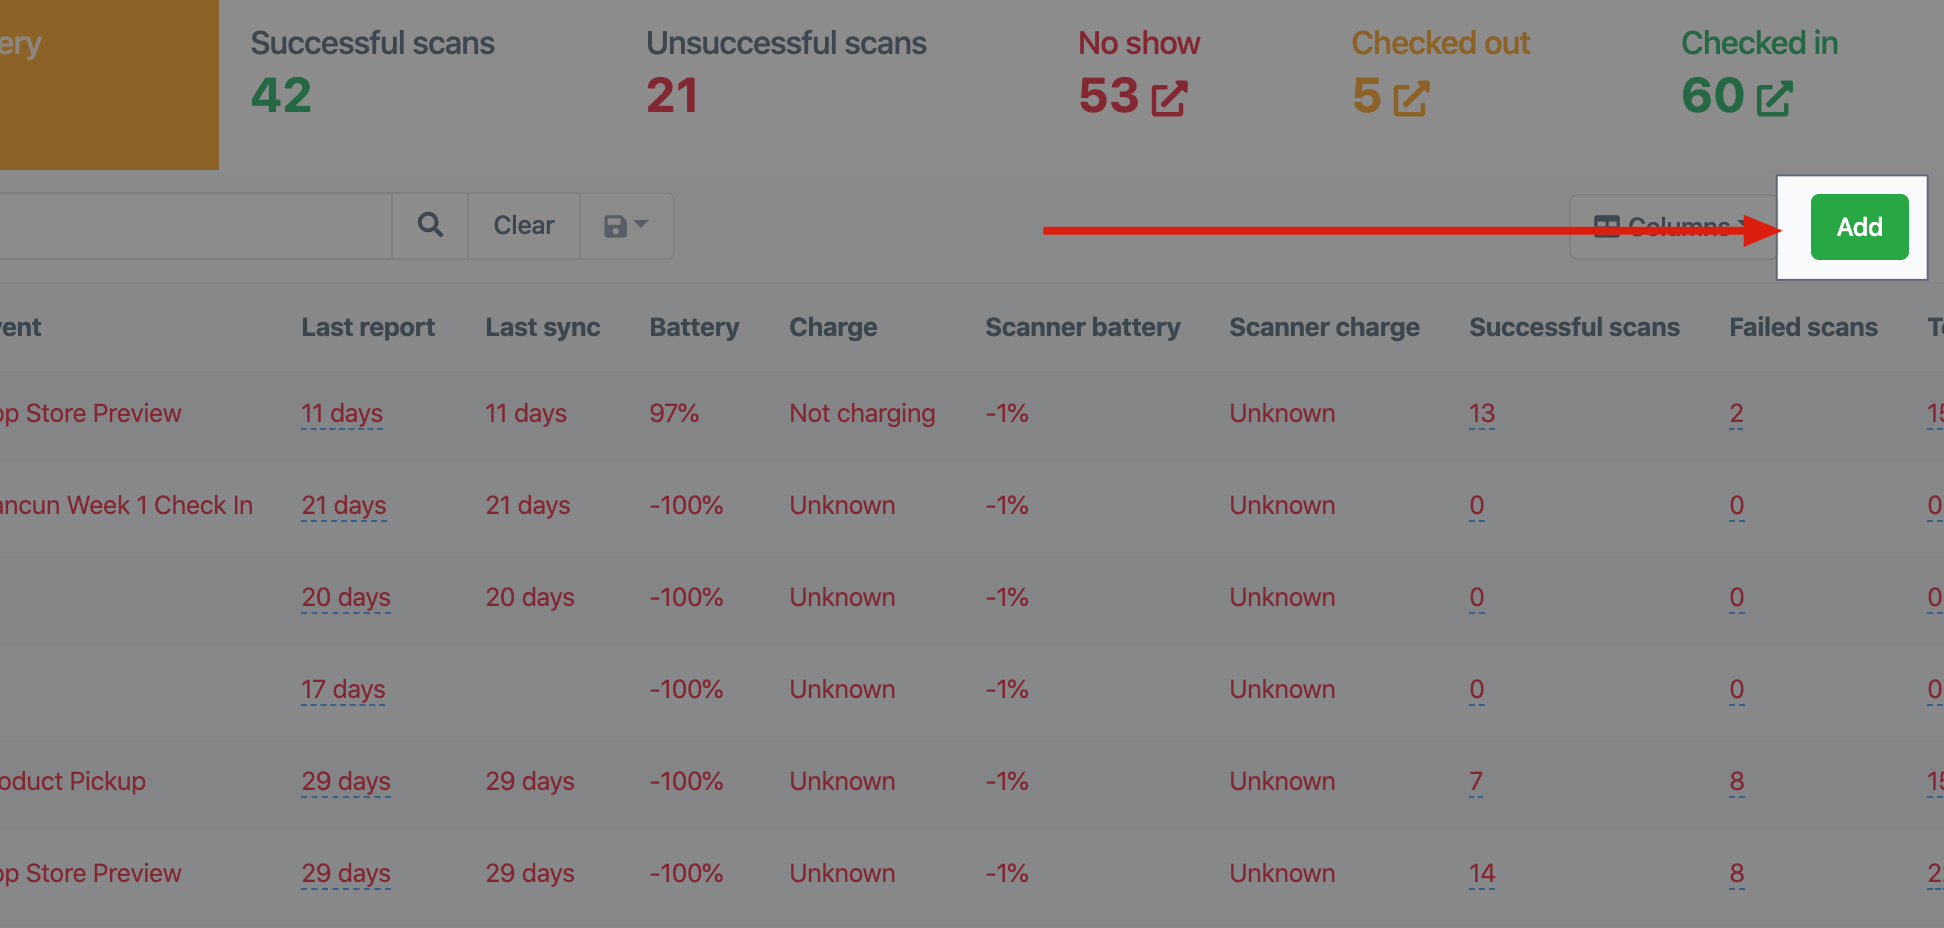Click the search magnifier icon
Image resolution: width=1944 pixels, height=928 pixels.
[x=430, y=225]
